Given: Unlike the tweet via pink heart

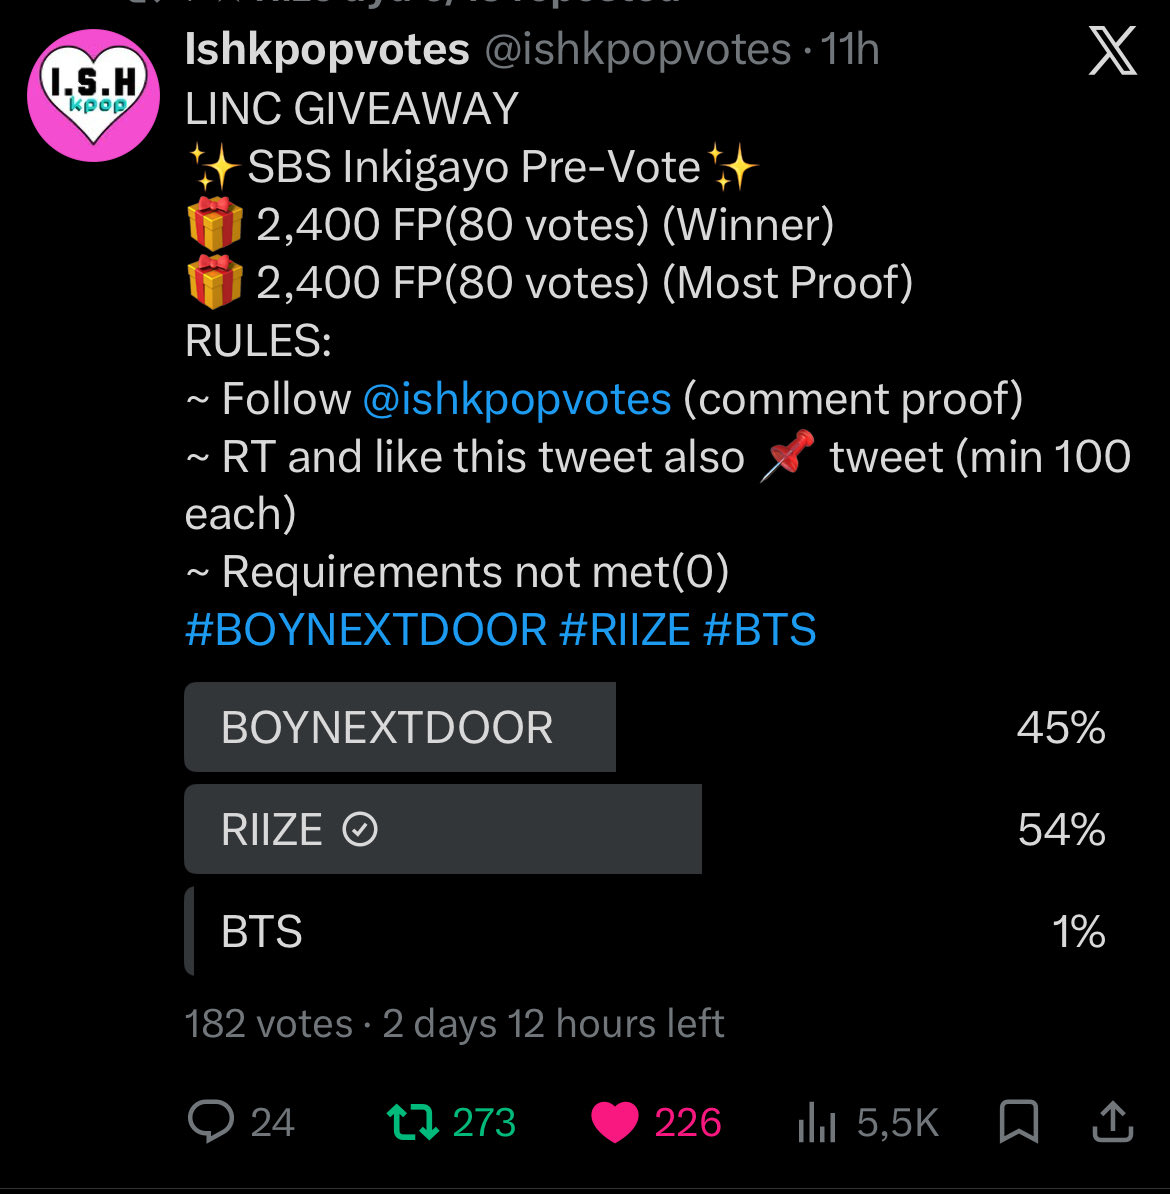Looking at the screenshot, I should tap(614, 1122).
